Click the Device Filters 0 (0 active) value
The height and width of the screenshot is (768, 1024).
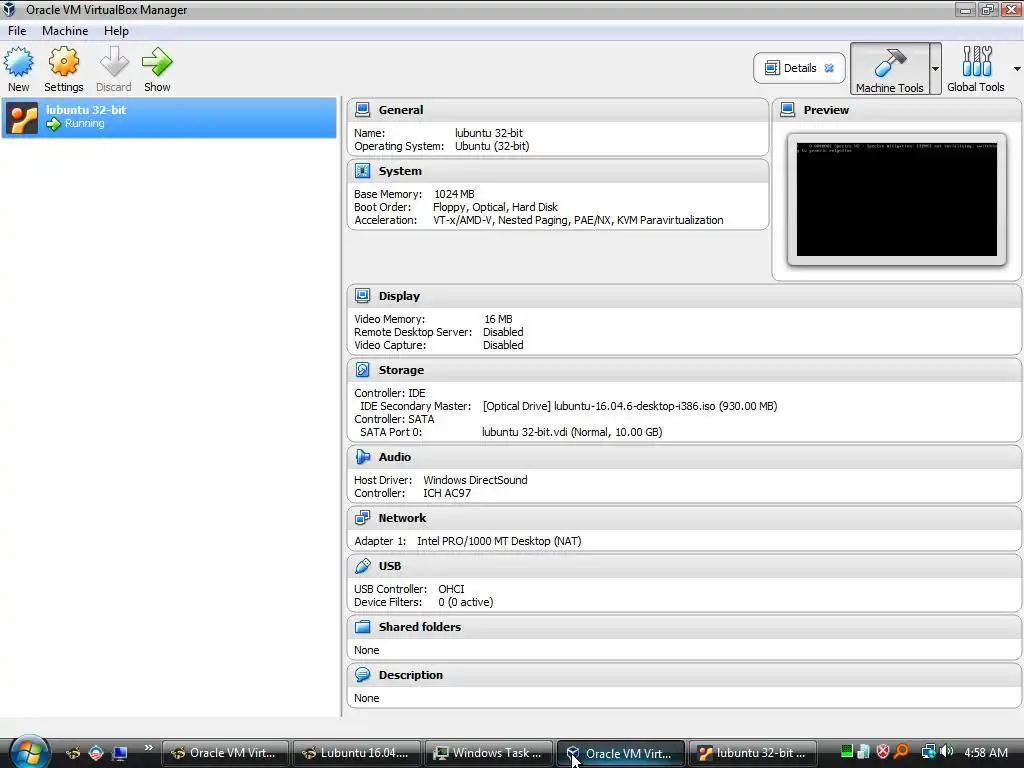[x=466, y=602]
